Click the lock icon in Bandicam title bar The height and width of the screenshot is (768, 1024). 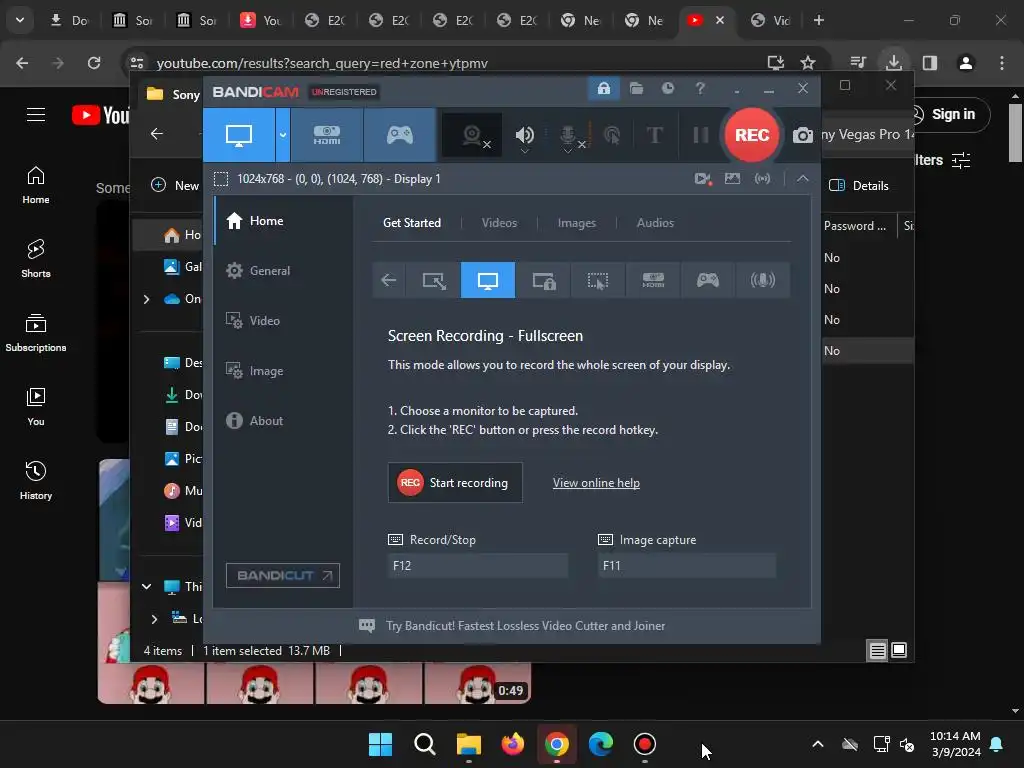tap(603, 88)
